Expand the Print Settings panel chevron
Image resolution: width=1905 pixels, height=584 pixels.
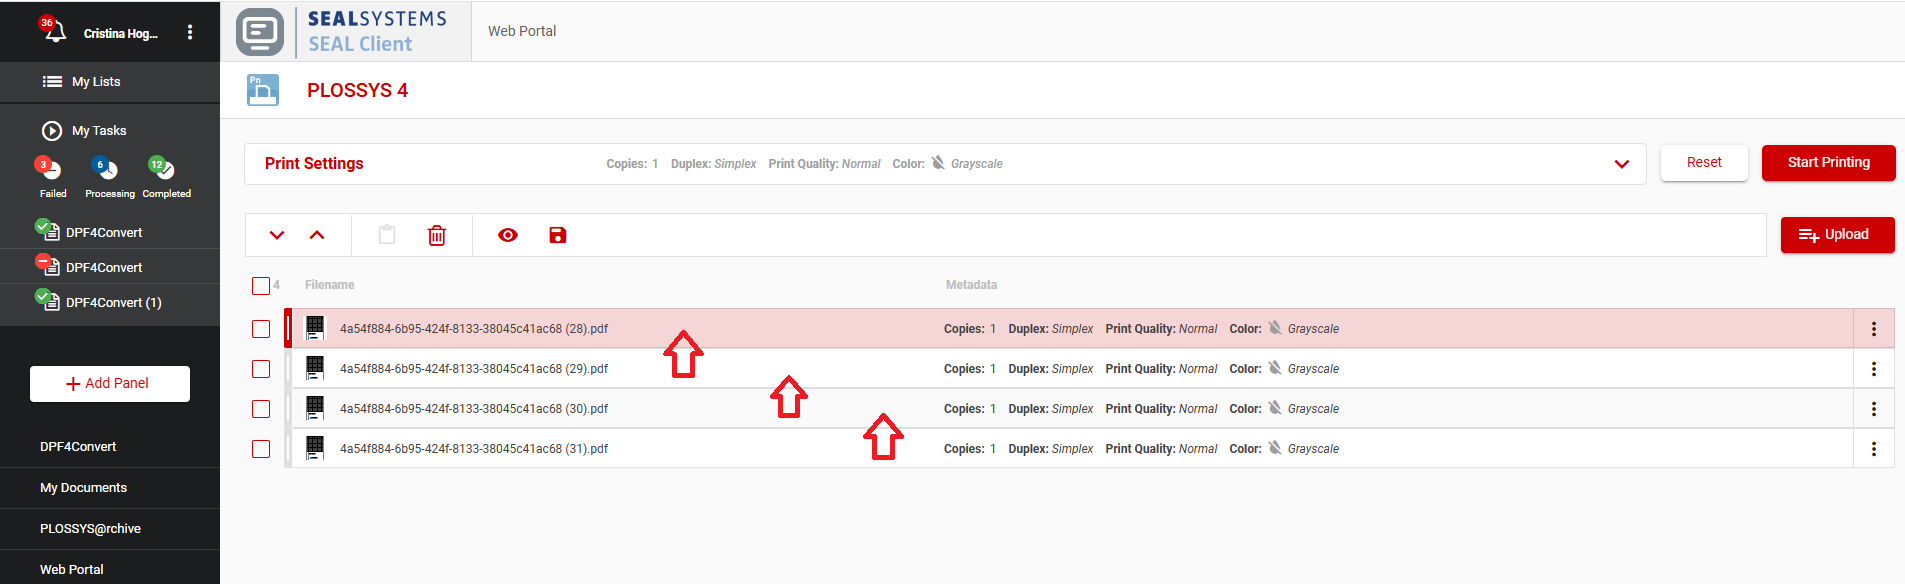[x=1621, y=164]
